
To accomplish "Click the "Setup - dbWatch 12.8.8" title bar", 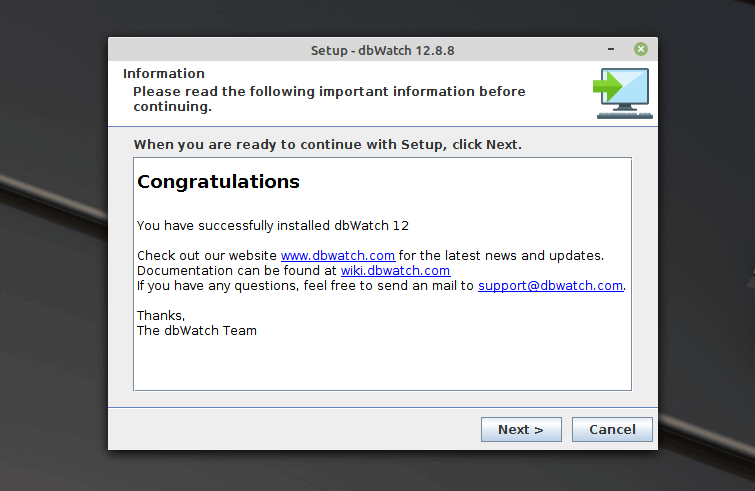I will click(x=383, y=50).
